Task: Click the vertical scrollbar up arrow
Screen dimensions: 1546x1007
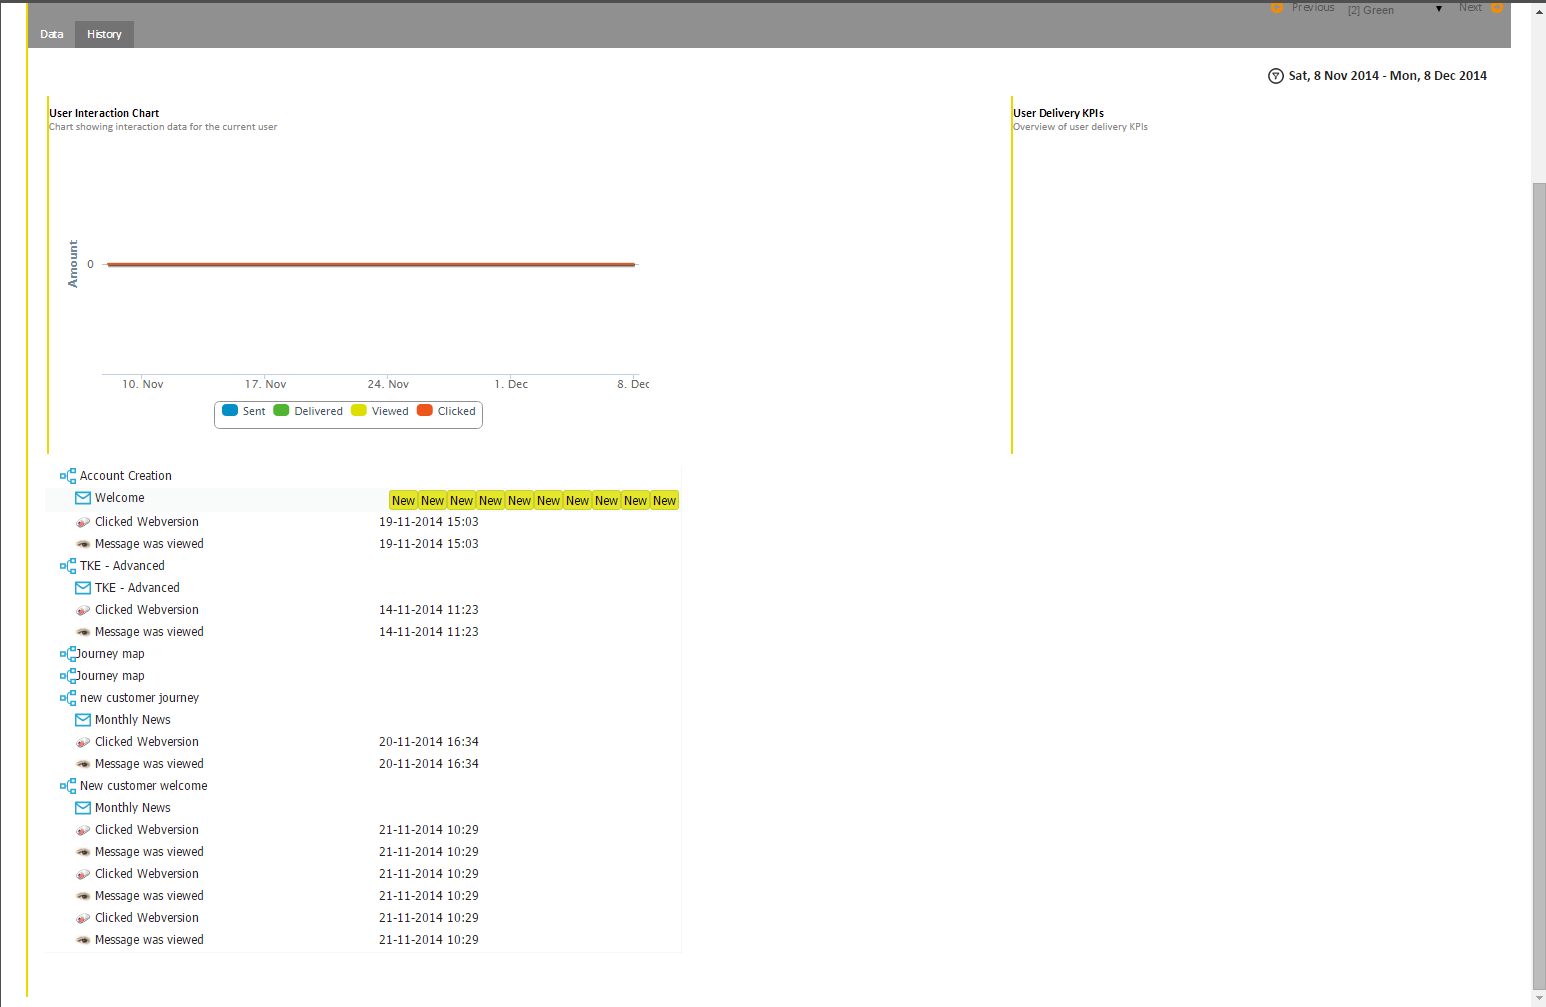Action: [x=1539, y=11]
